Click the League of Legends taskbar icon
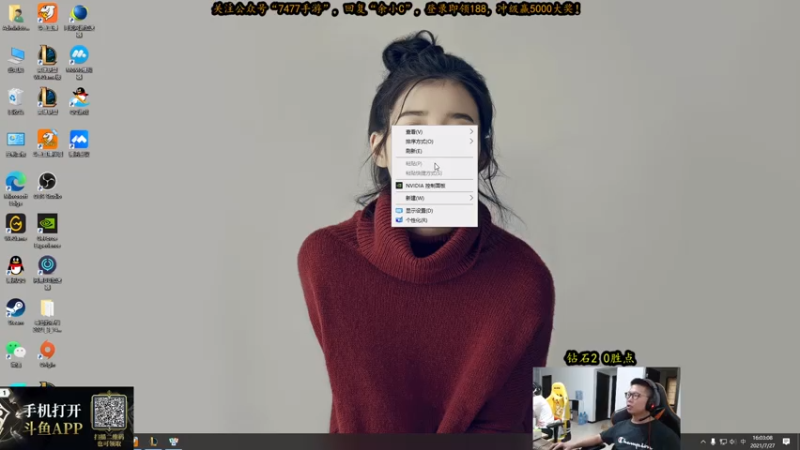Image resolution: width=800 pixels, height=450 pixels. pos(154,441)
